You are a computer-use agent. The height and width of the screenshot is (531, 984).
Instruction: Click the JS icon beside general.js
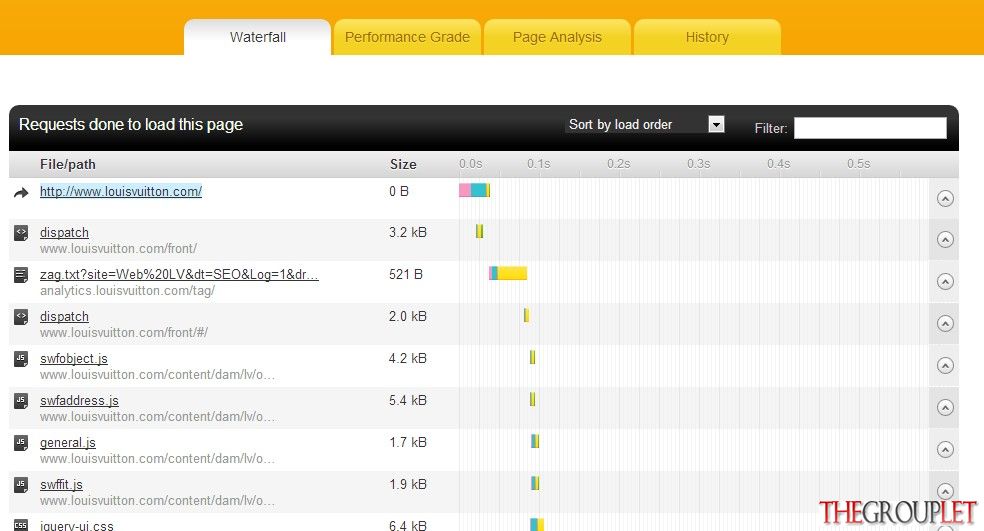pyautogui.click(x=21, y=443)
